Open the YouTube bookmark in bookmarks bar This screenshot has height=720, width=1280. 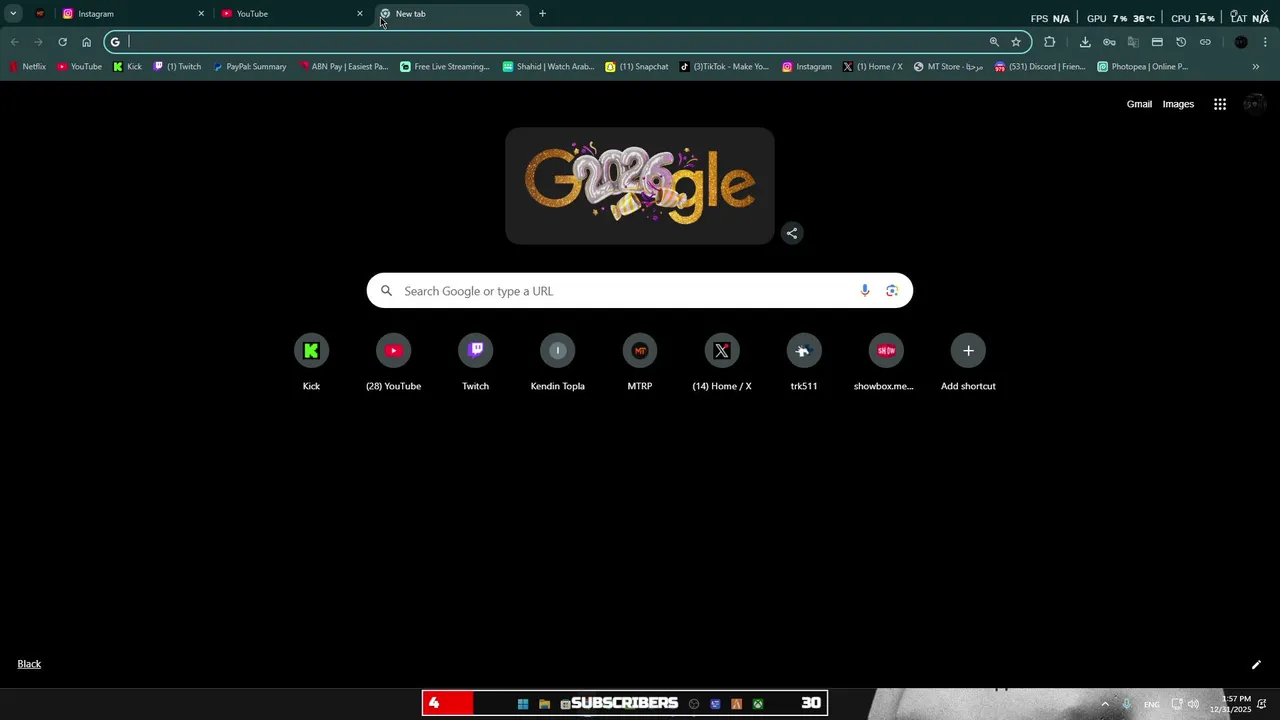coord(79,67)
